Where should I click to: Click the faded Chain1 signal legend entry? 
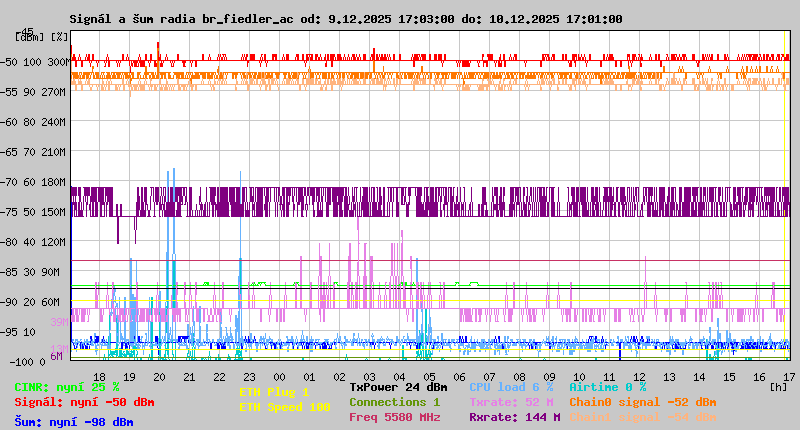(x=642, y=417)
